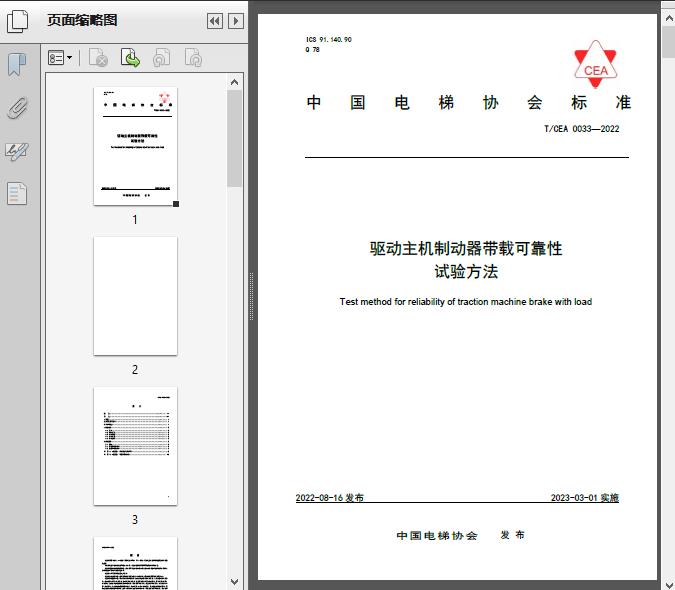Open thumbnail options dropdown menu

pos(60,58)
